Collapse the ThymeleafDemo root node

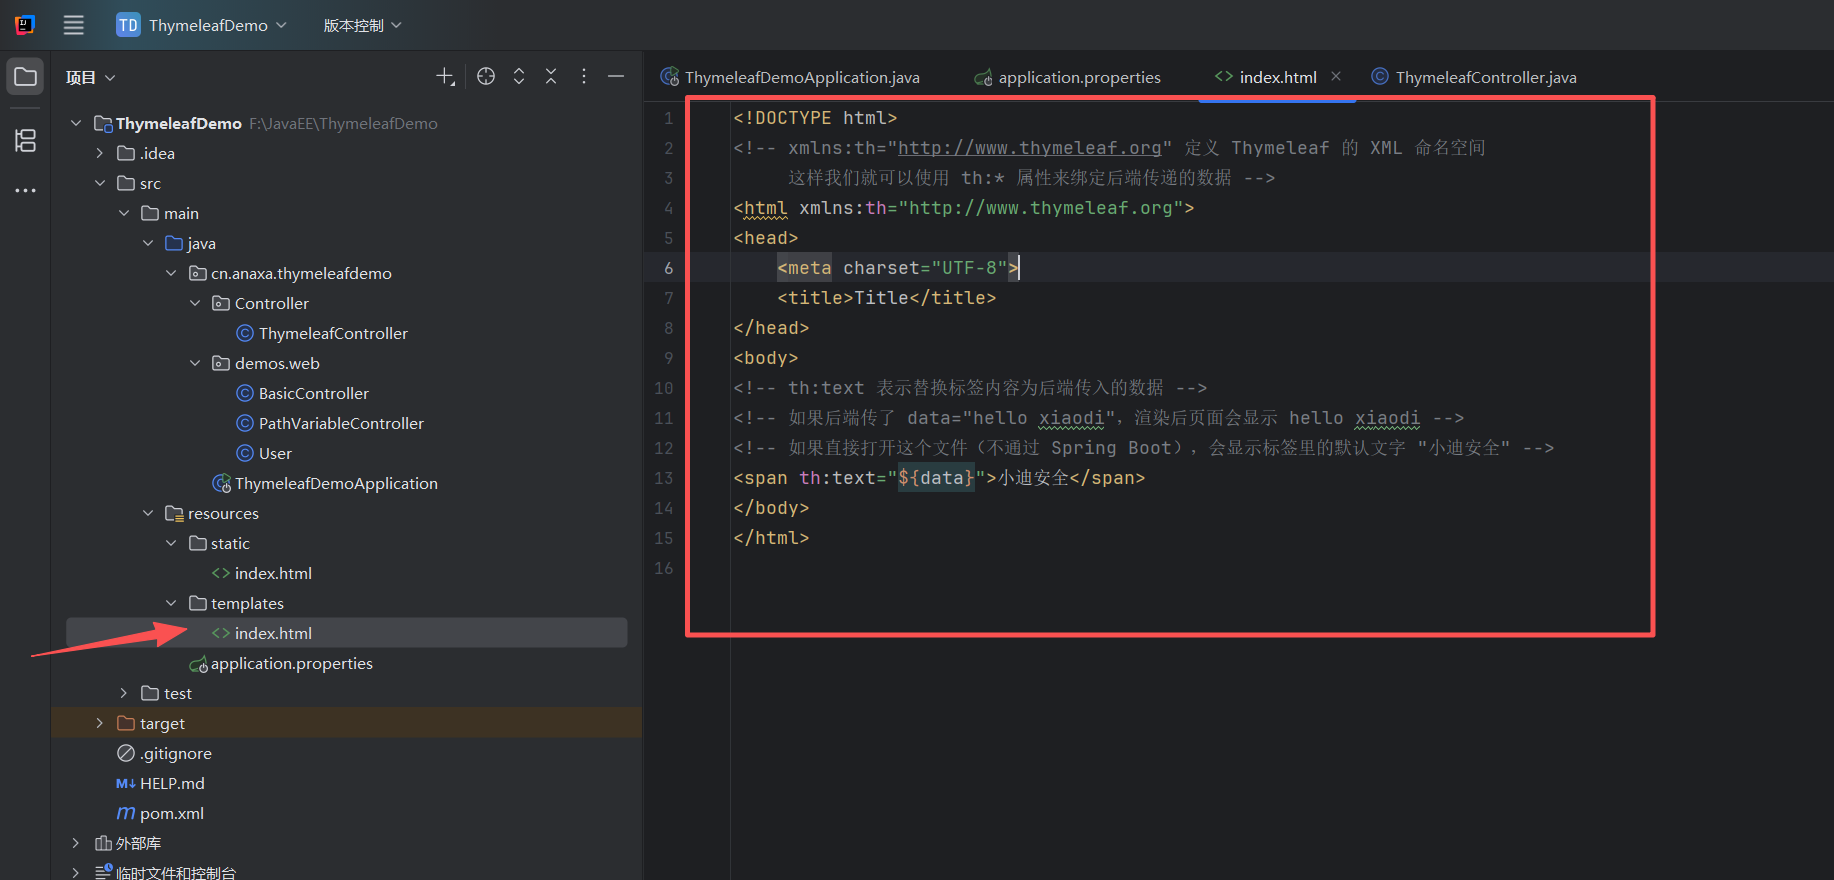76,123
